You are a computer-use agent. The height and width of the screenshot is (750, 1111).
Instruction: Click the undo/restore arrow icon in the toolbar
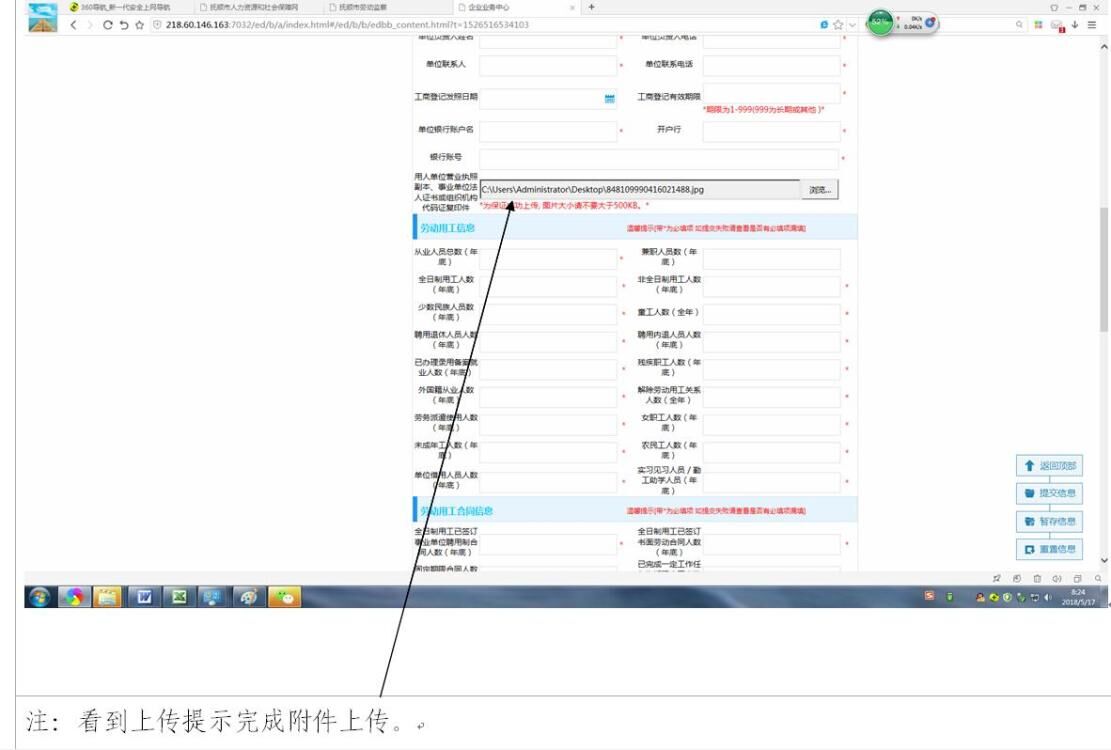point(123,25)
